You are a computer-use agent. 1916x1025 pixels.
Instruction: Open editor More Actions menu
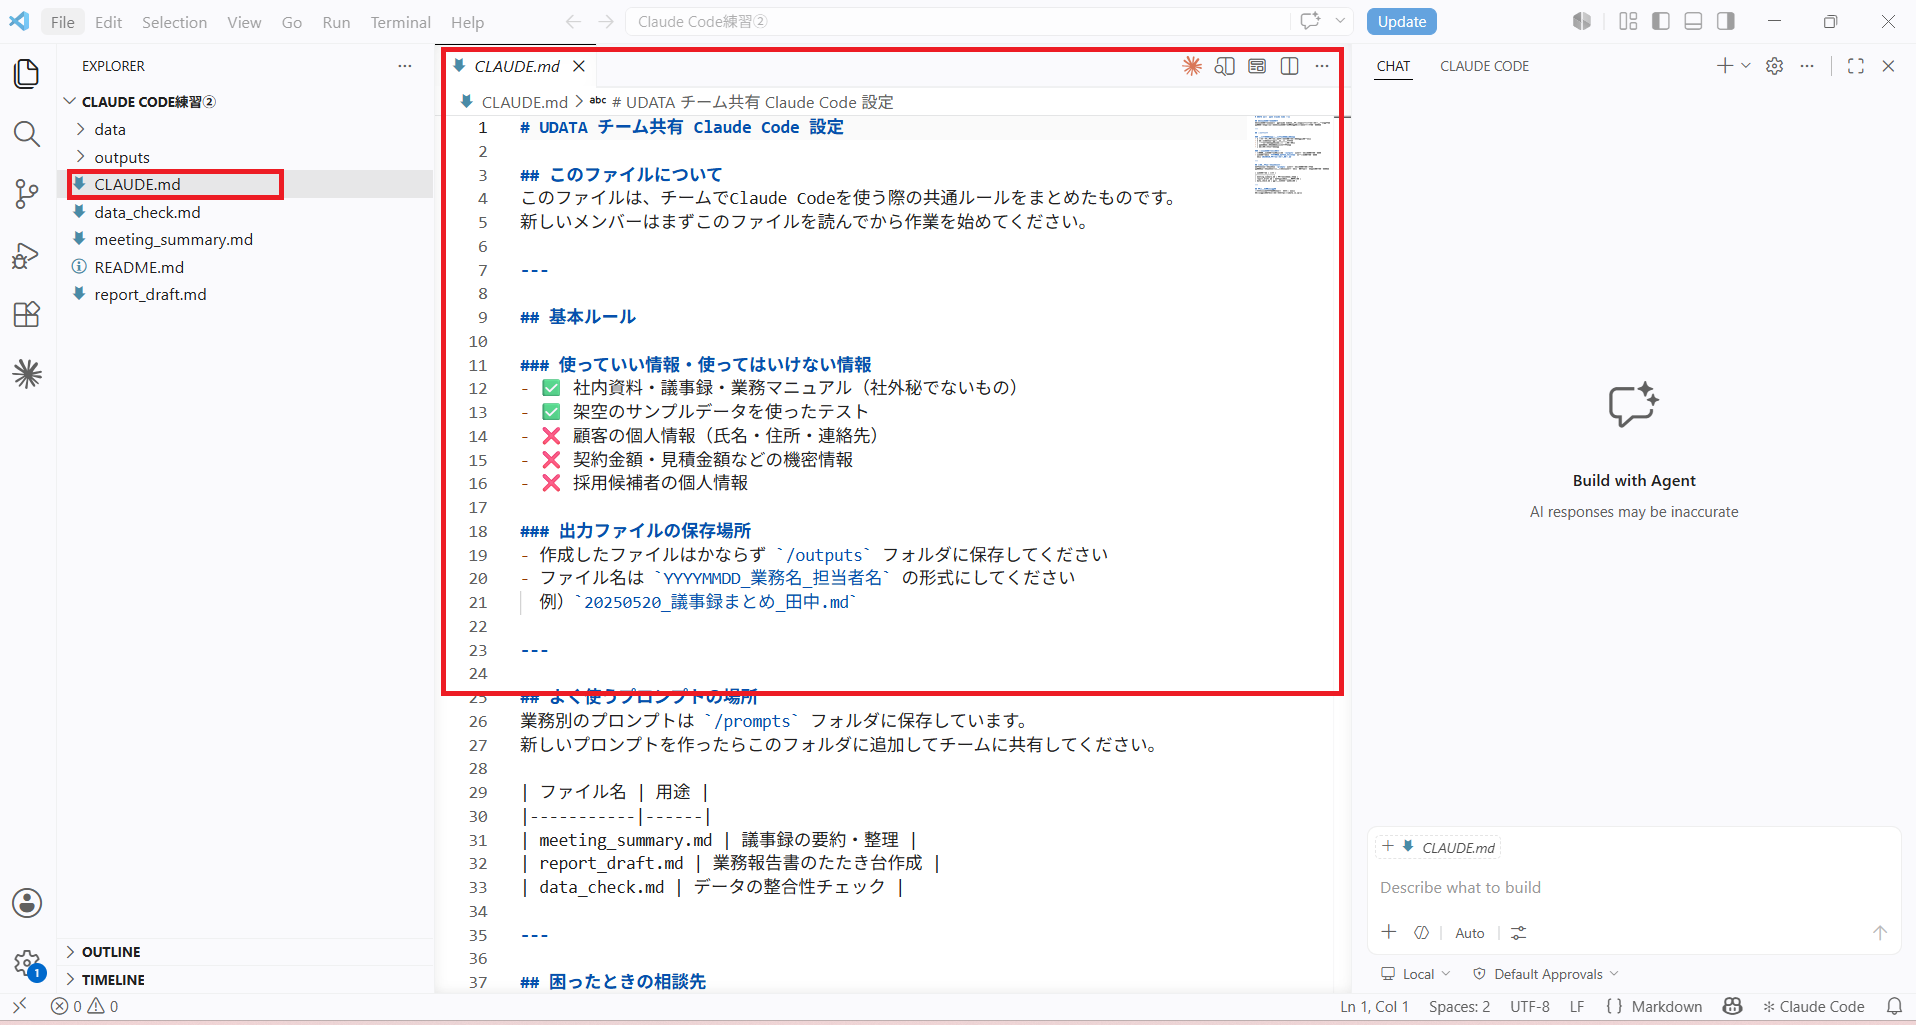pos(1322,66)
